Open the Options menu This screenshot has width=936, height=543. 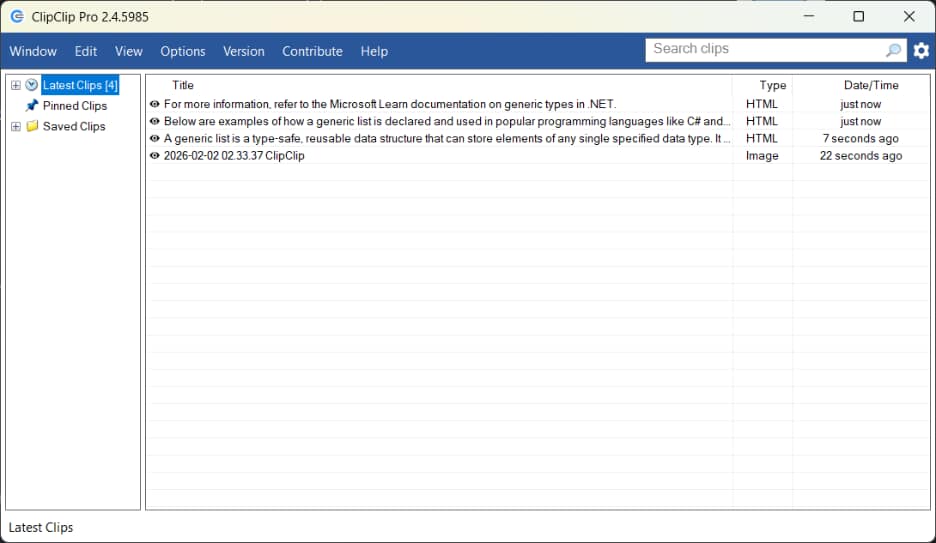(x=183, y=51)
